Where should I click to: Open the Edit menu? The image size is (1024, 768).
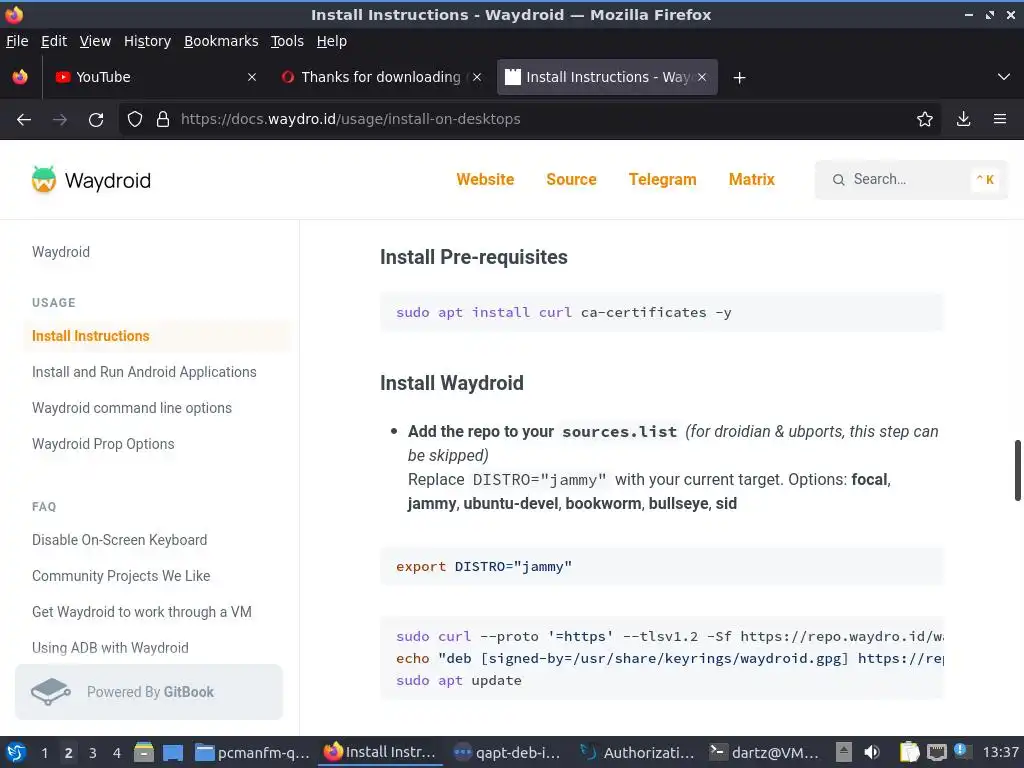54,41
